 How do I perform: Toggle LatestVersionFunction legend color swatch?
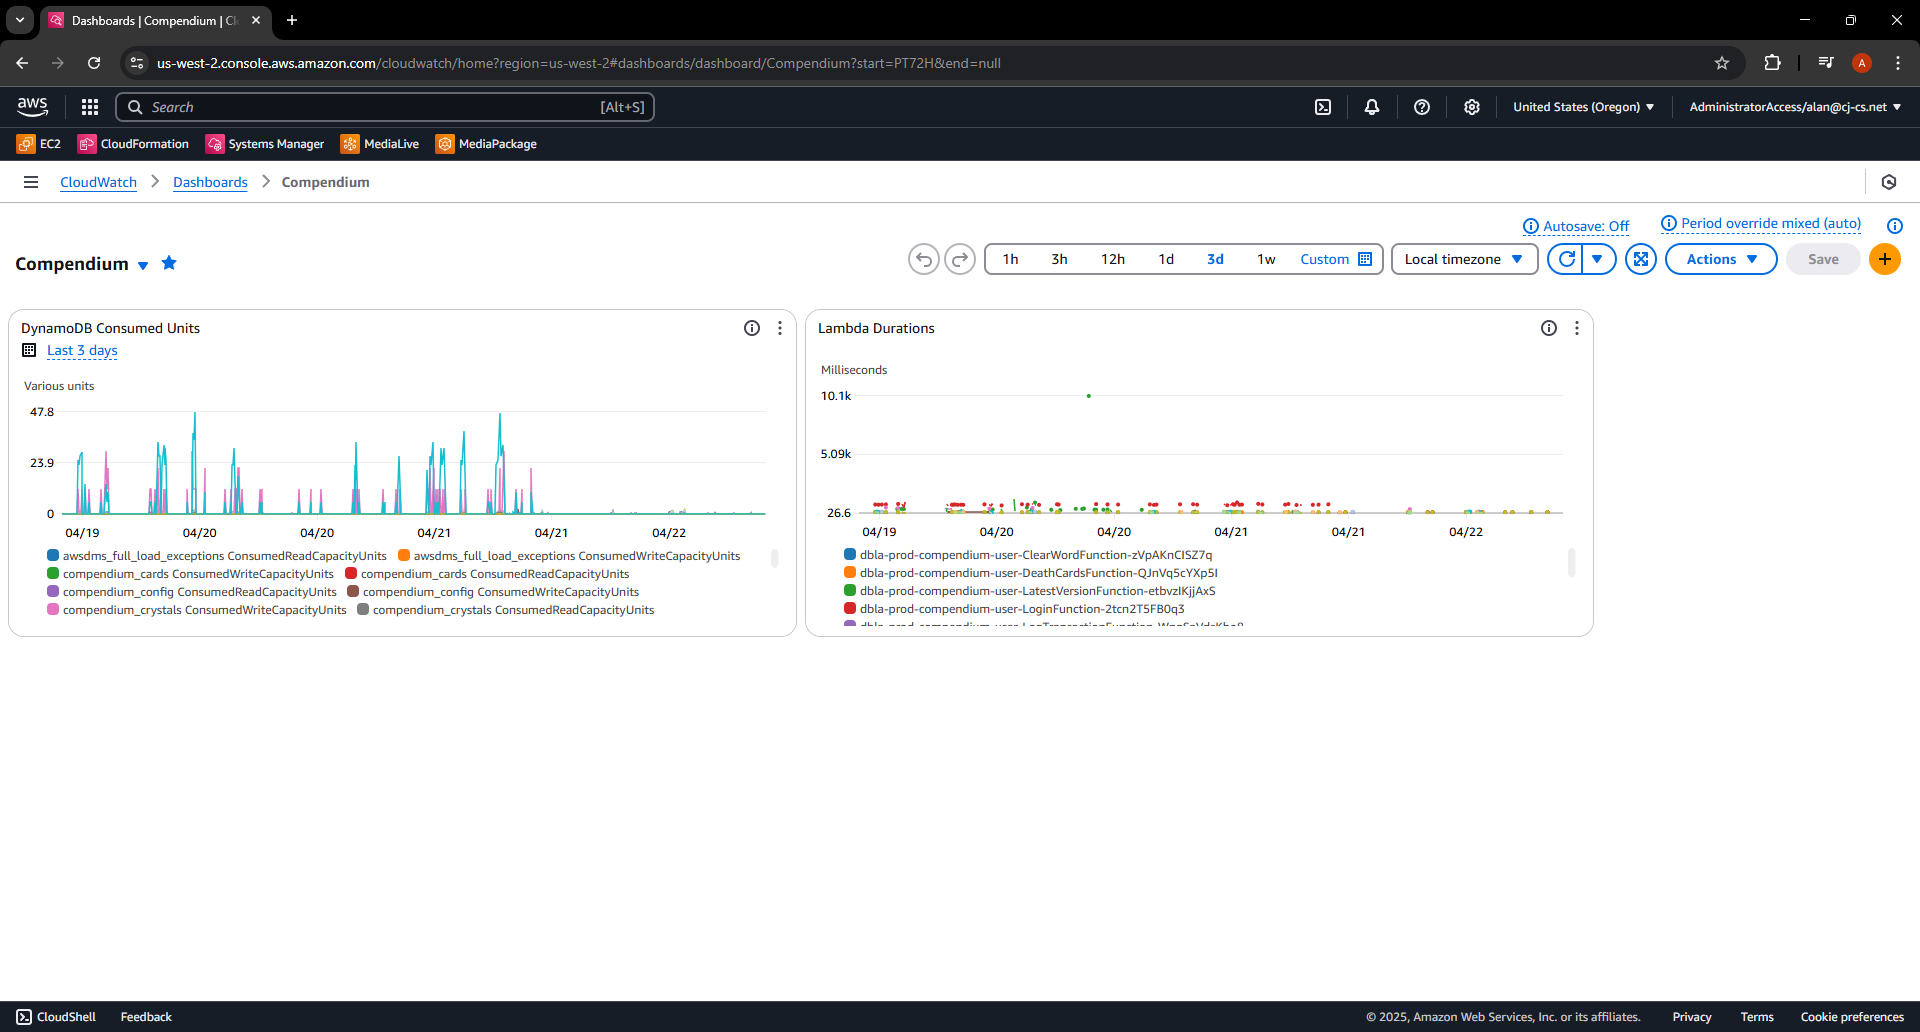pos(850,591)
